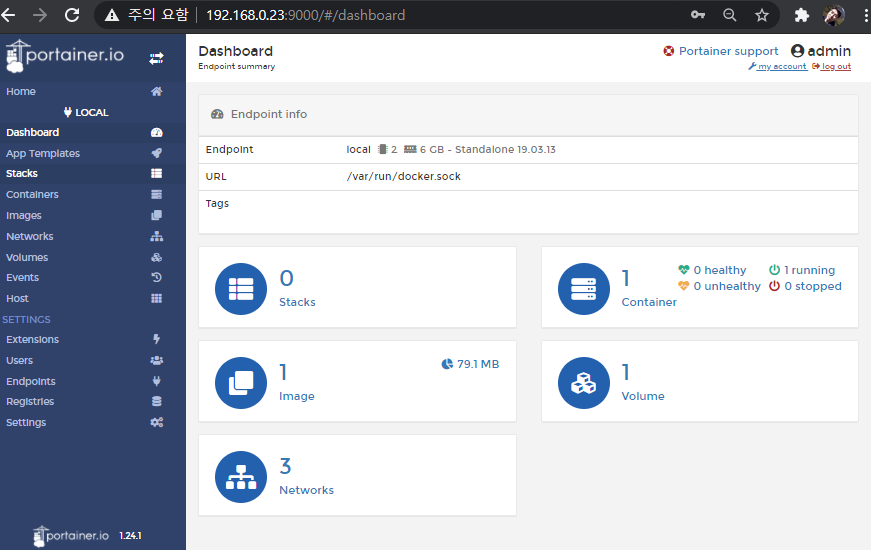Click the Volumes cubes icon in sidebar
The height and width of the screenshot is (550, 871).
point(157,257)
